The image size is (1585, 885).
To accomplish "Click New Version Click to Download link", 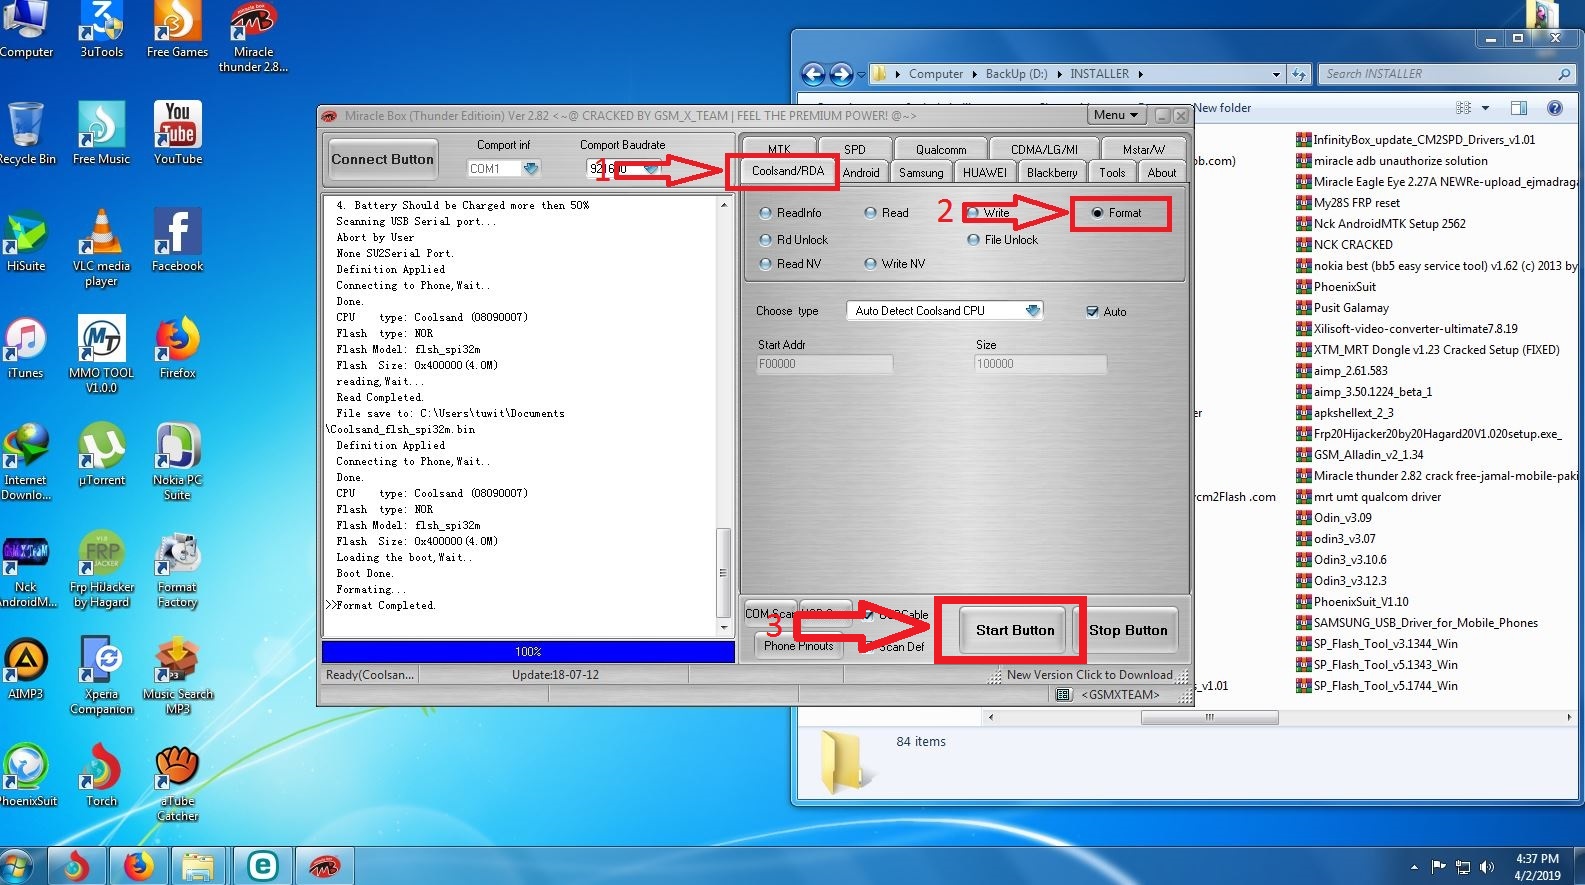I will point(1089,675).
